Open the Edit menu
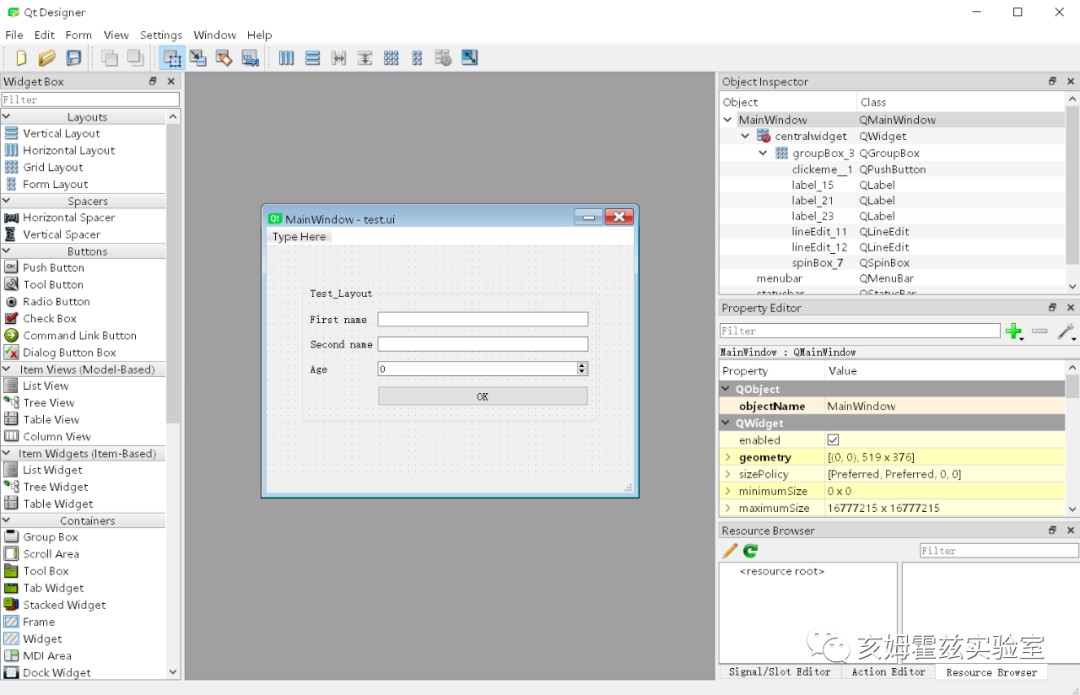This screenshot has width=1080, height=695. [44, 34]
